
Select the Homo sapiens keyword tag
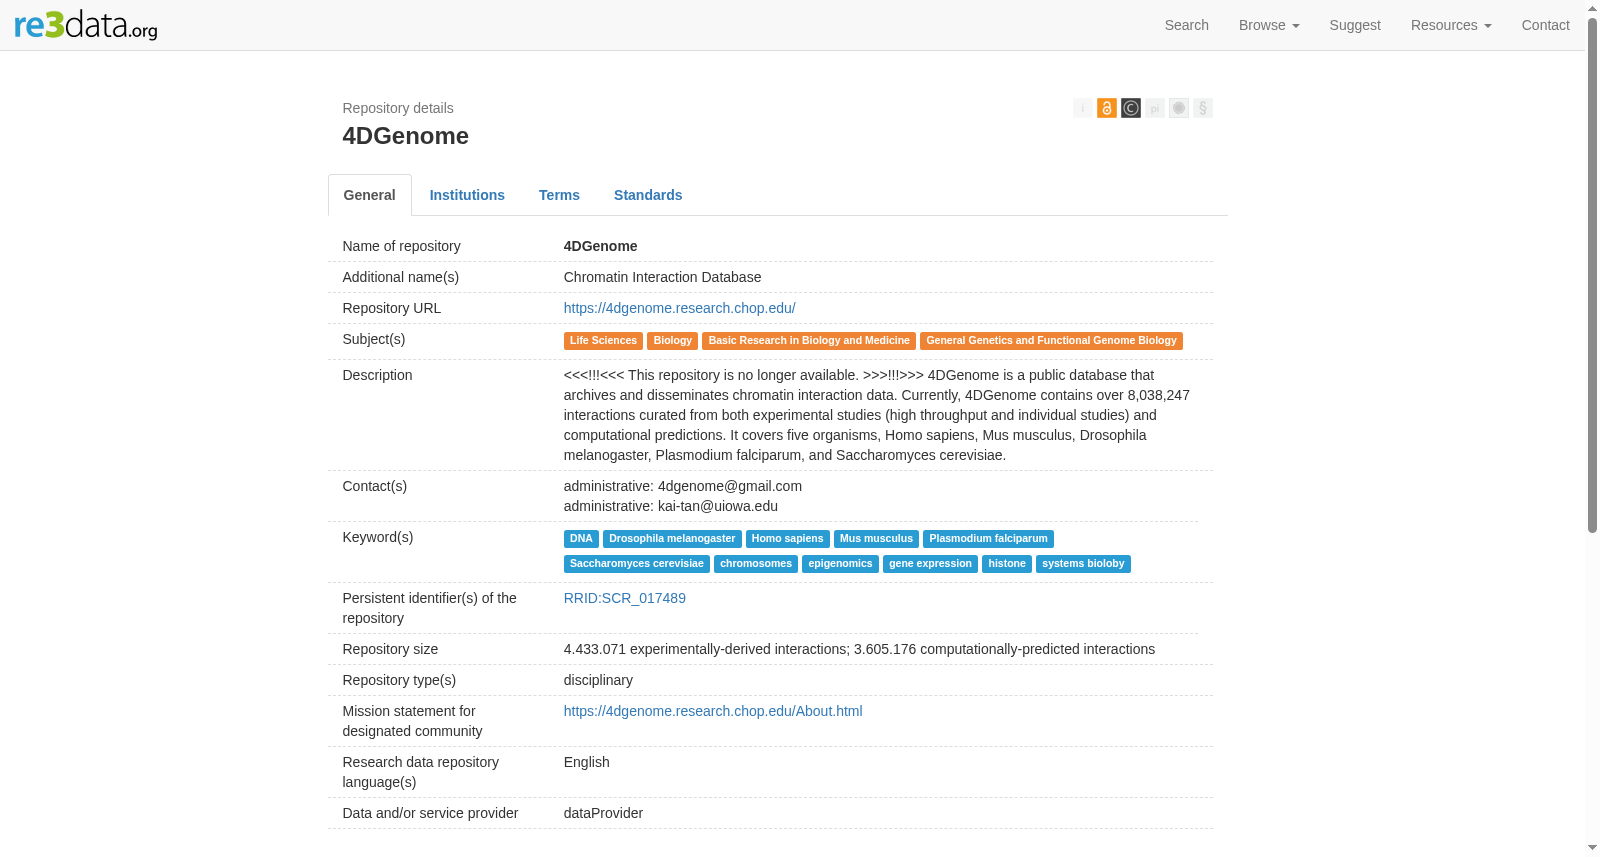click(788, 539)
